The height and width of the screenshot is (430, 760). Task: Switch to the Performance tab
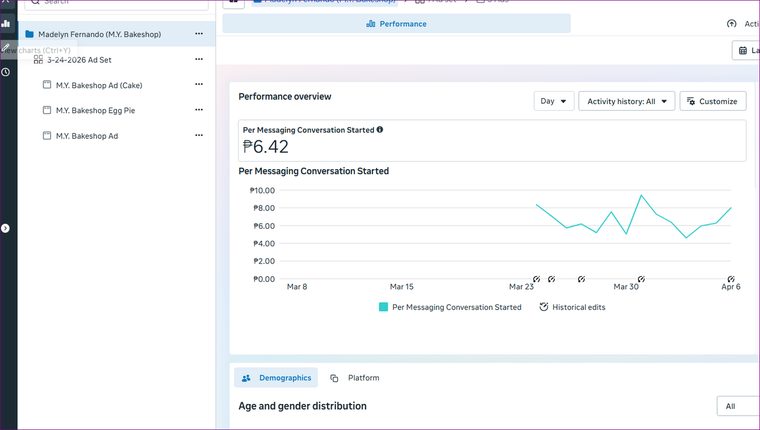(396, 24)
